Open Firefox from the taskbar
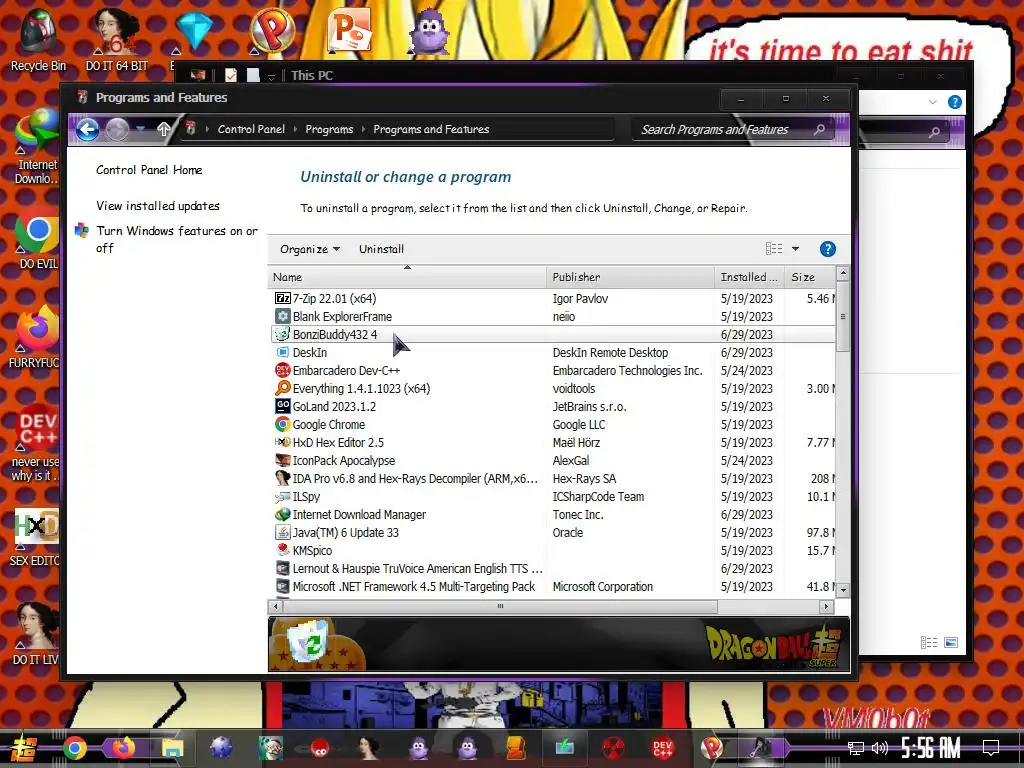The image size is (1024, 768). (123, 748)
